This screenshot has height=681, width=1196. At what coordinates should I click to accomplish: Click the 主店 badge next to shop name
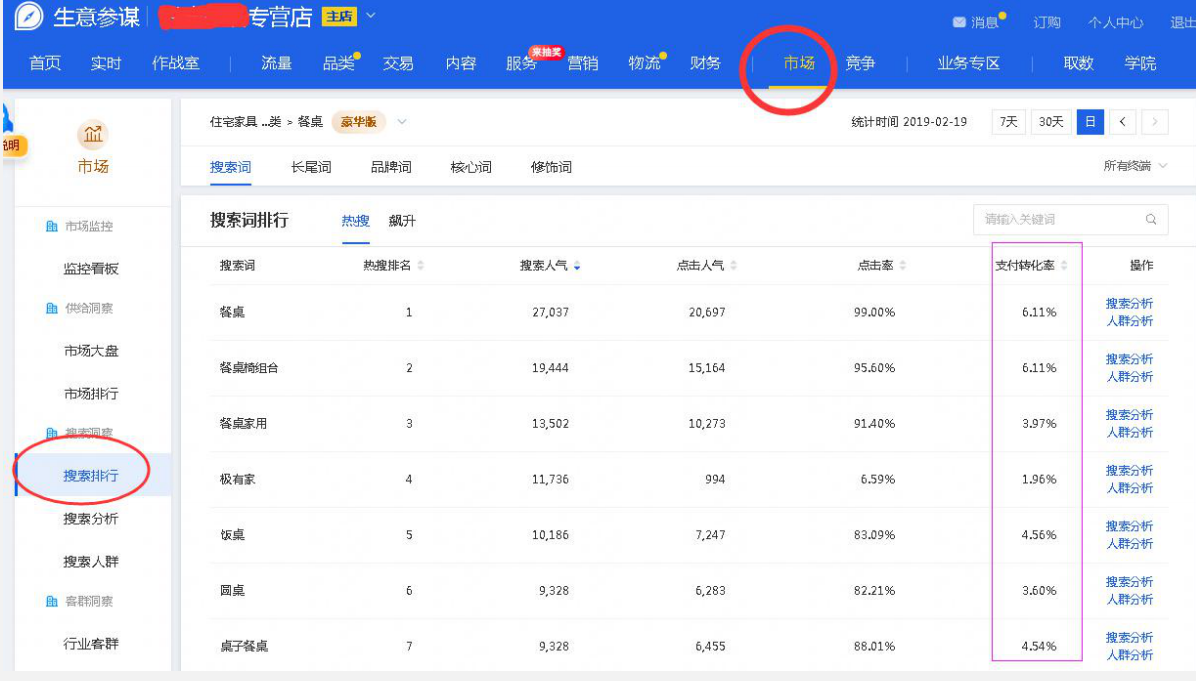[x=339, y=16]
